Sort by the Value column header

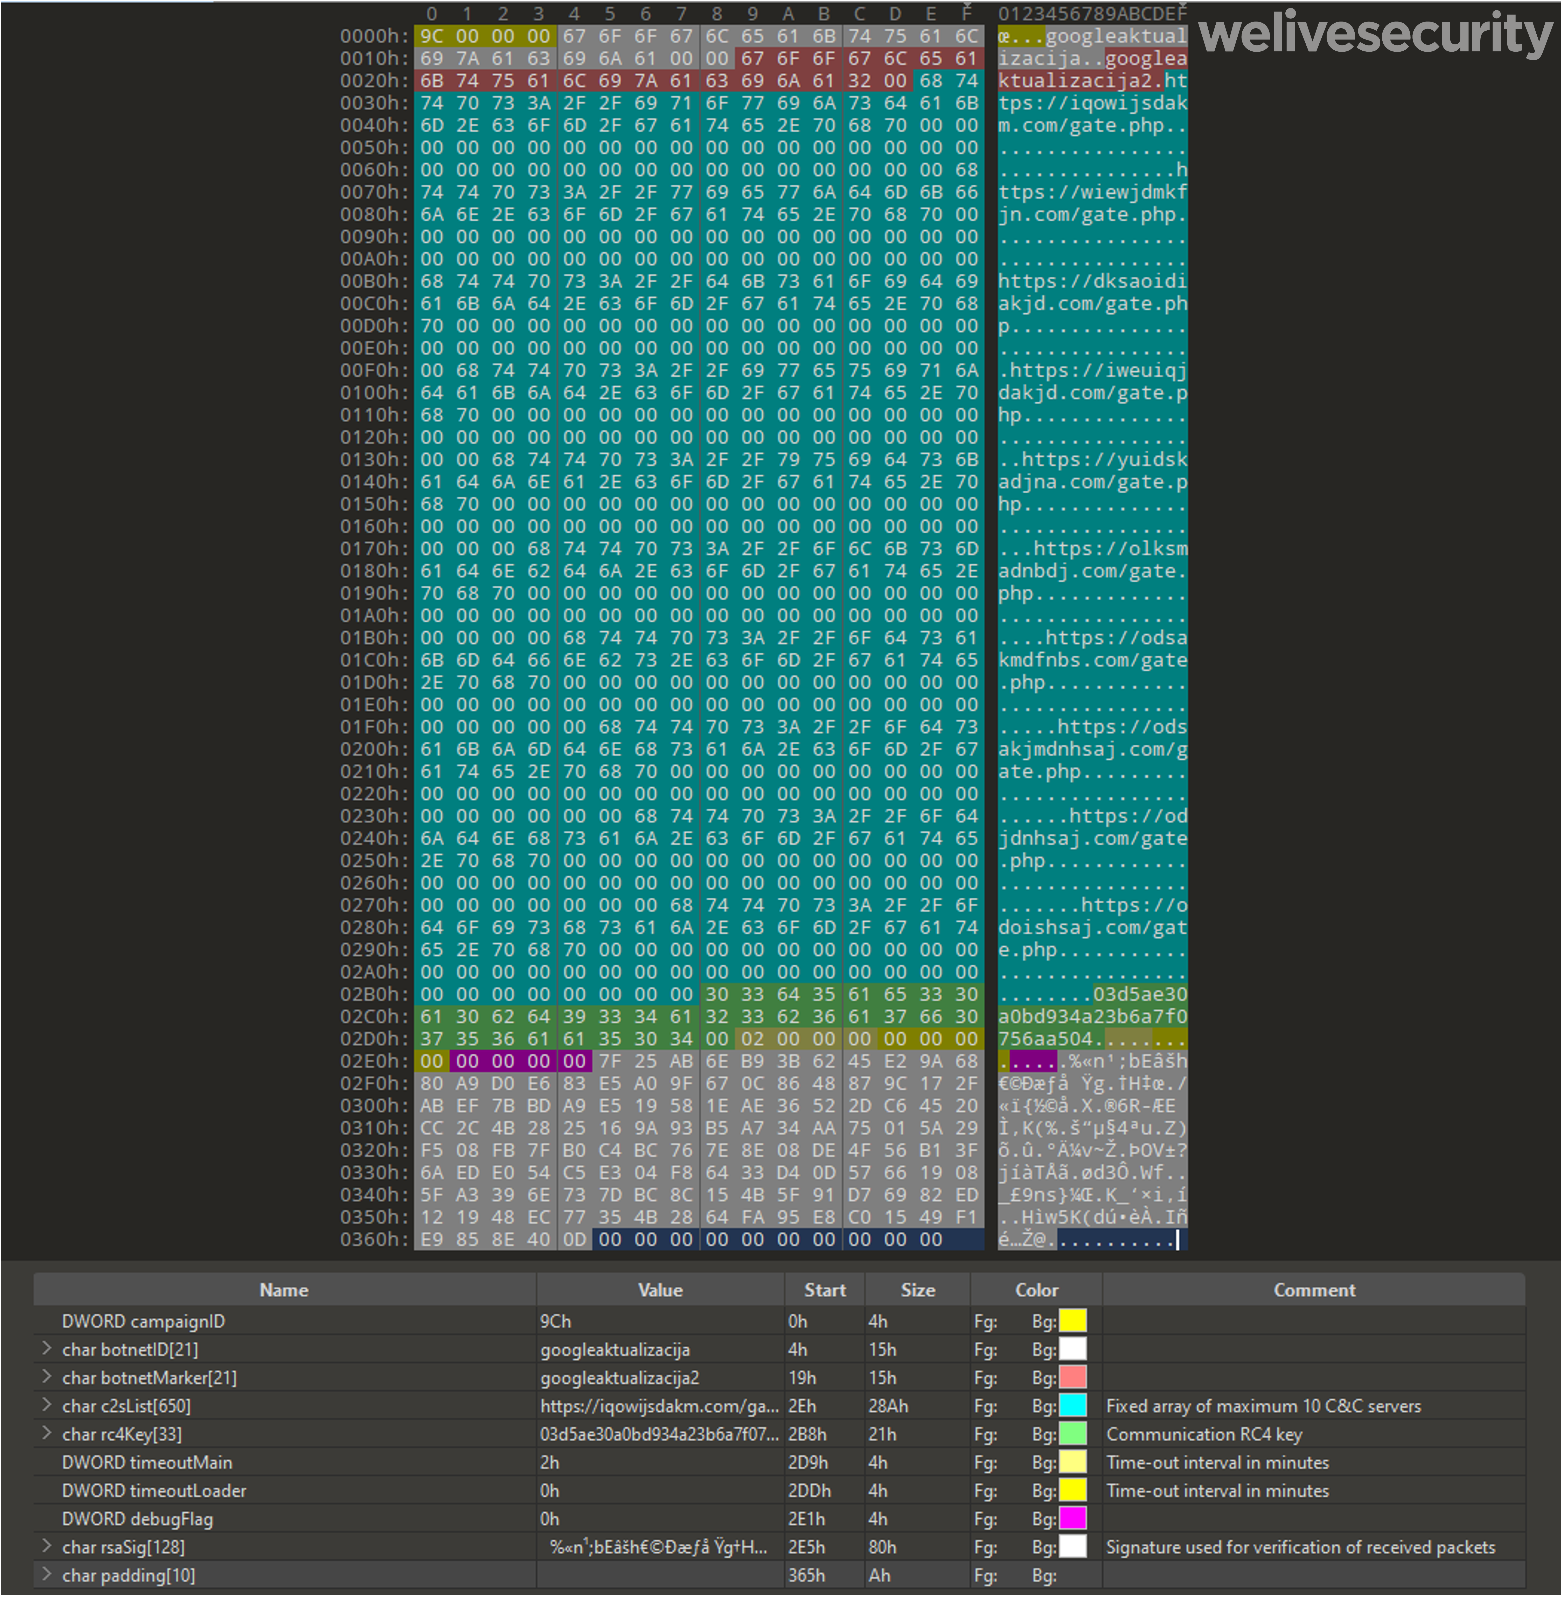point(660,1290)
